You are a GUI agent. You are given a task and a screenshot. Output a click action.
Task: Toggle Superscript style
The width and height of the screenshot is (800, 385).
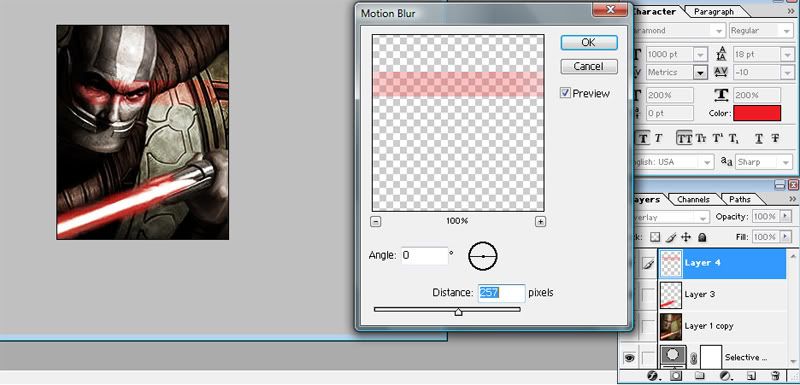tap(718, 138)
